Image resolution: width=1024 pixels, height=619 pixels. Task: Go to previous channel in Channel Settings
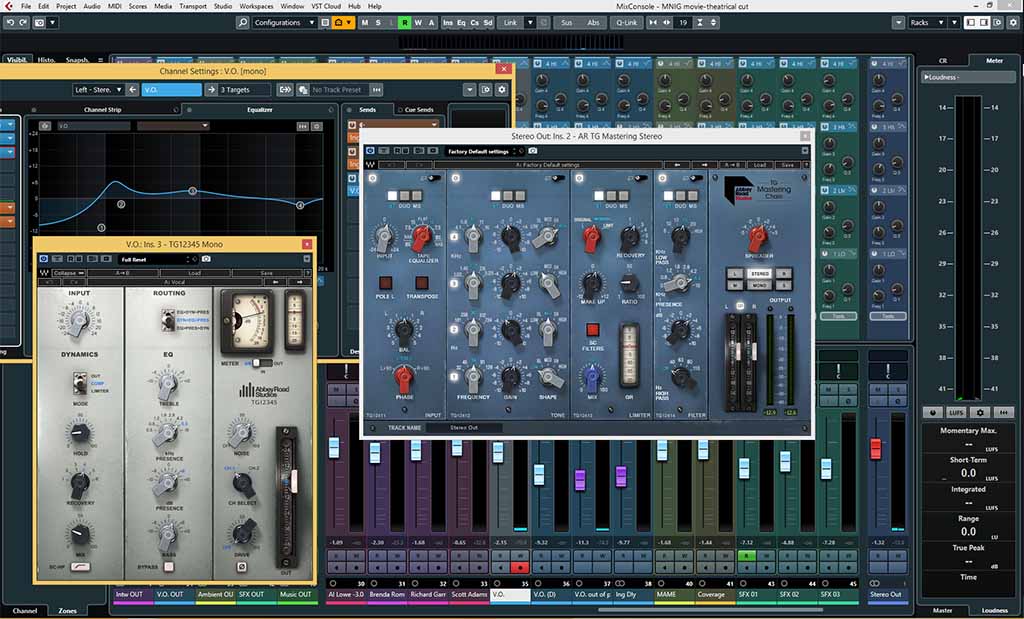133,89
